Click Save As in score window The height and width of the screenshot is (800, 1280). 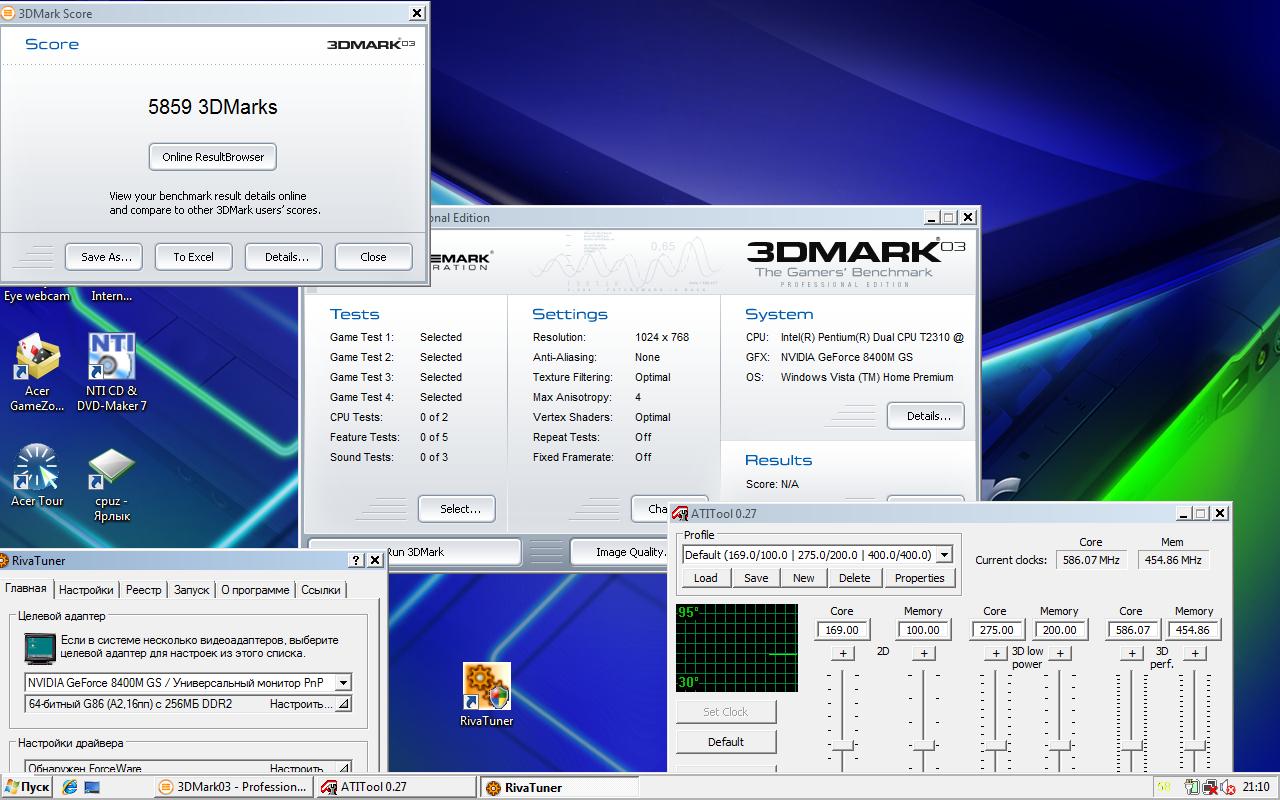tap(104, 257)
